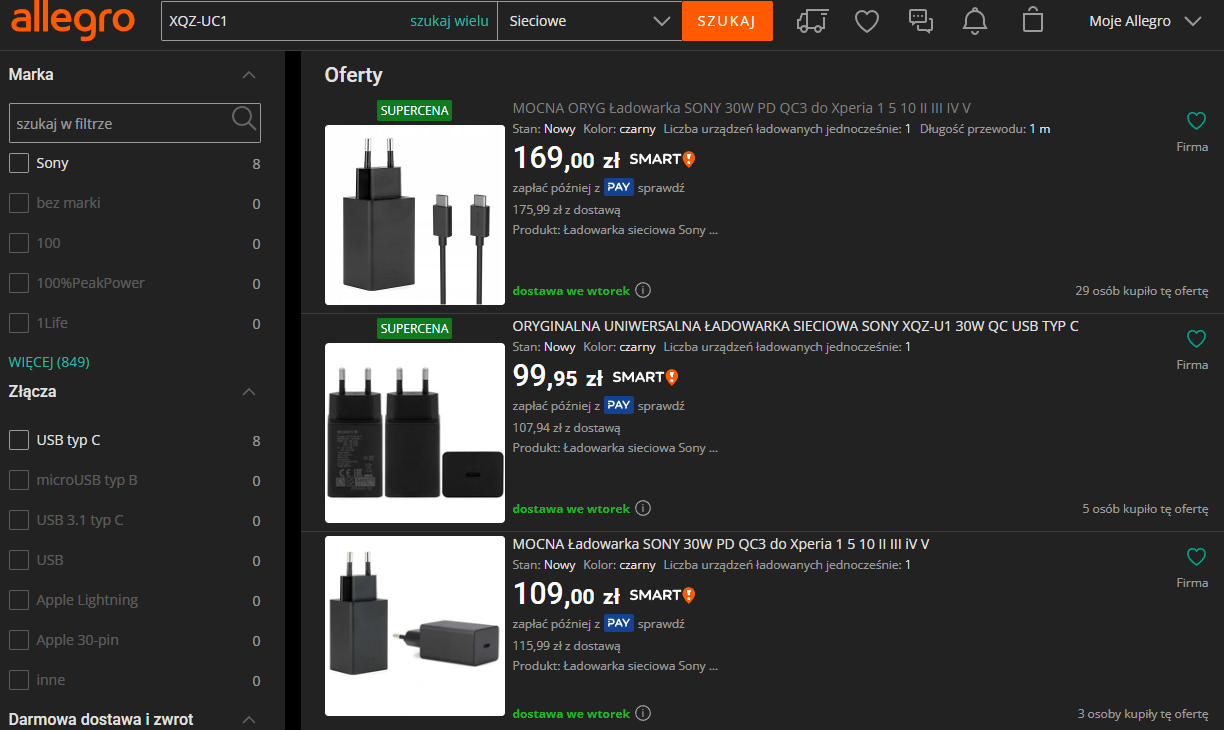
Task: Click PAY badge on 99,95 zł offer
Action: (619, 405)
